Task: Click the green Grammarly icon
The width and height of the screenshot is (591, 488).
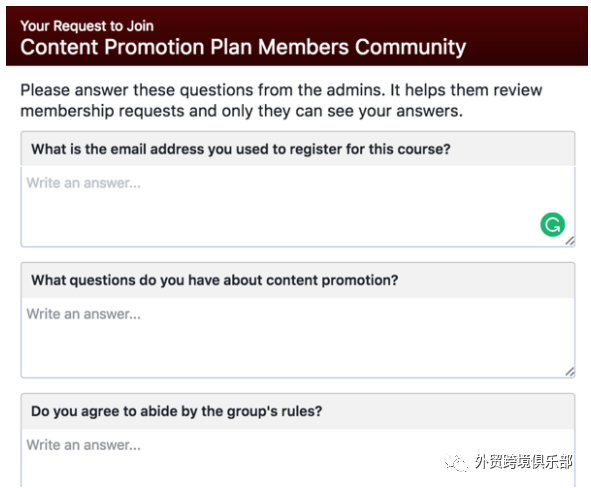Action: (x=552, y=225)
